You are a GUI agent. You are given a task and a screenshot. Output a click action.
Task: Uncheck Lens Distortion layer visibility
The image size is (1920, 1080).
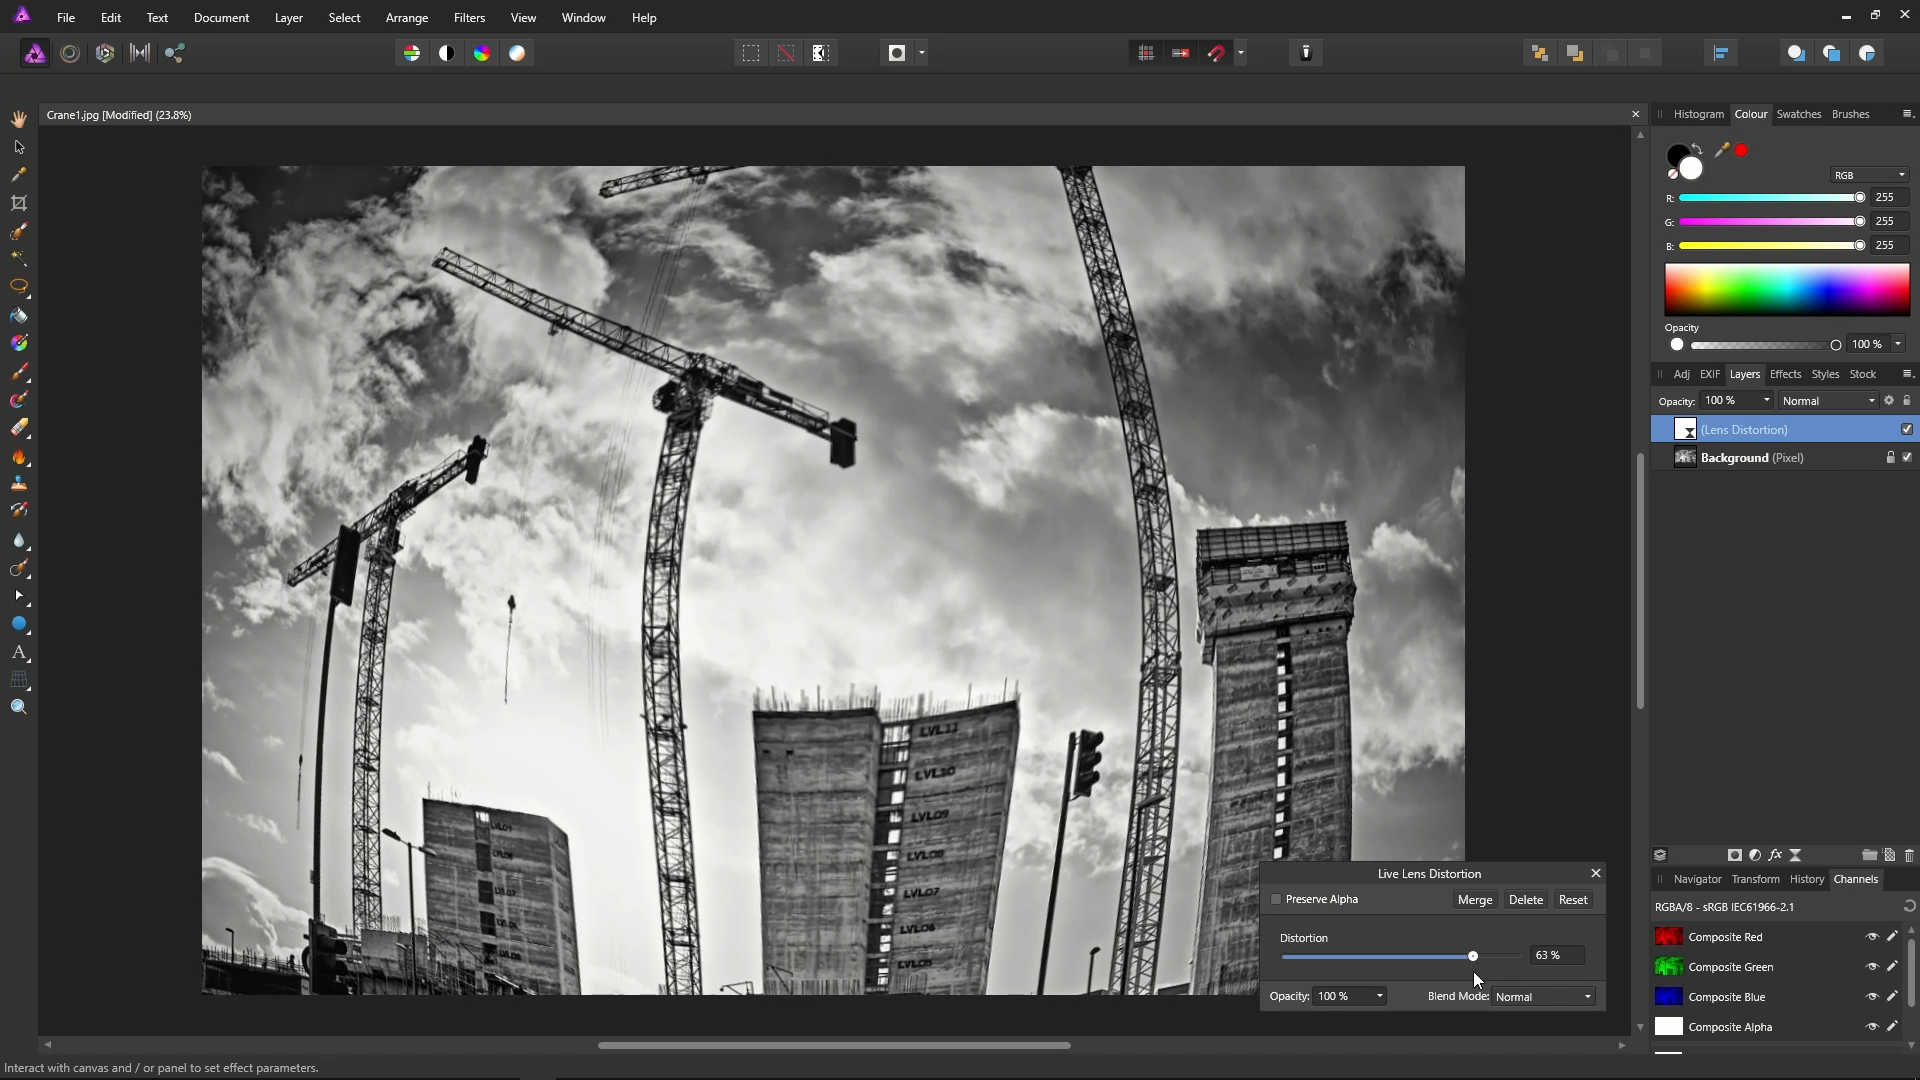pos(1906,429)
